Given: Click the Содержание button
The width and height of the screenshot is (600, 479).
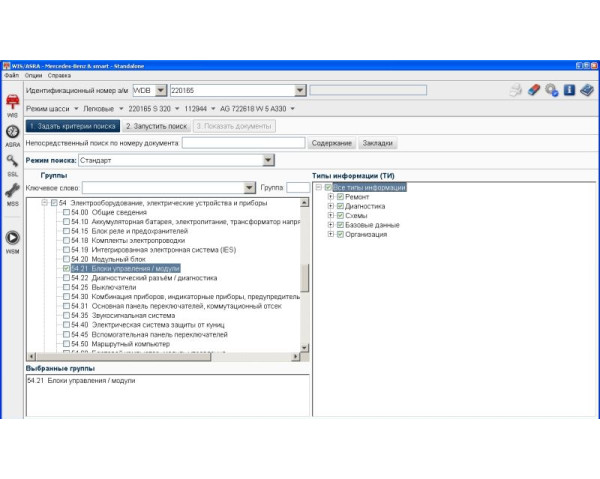Looking at the screenshot, I should click(331, 143).
